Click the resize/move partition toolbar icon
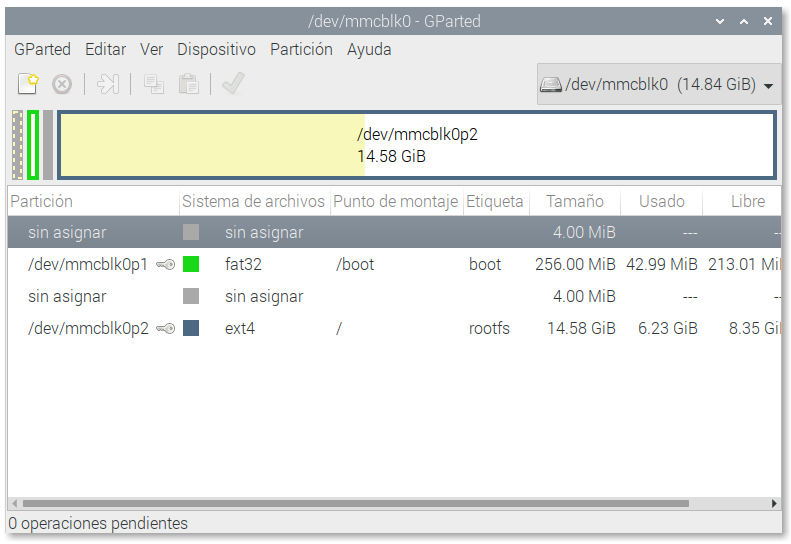Image resolution: width=791 pixels, height=544 pixels. [x=108, y=85]
